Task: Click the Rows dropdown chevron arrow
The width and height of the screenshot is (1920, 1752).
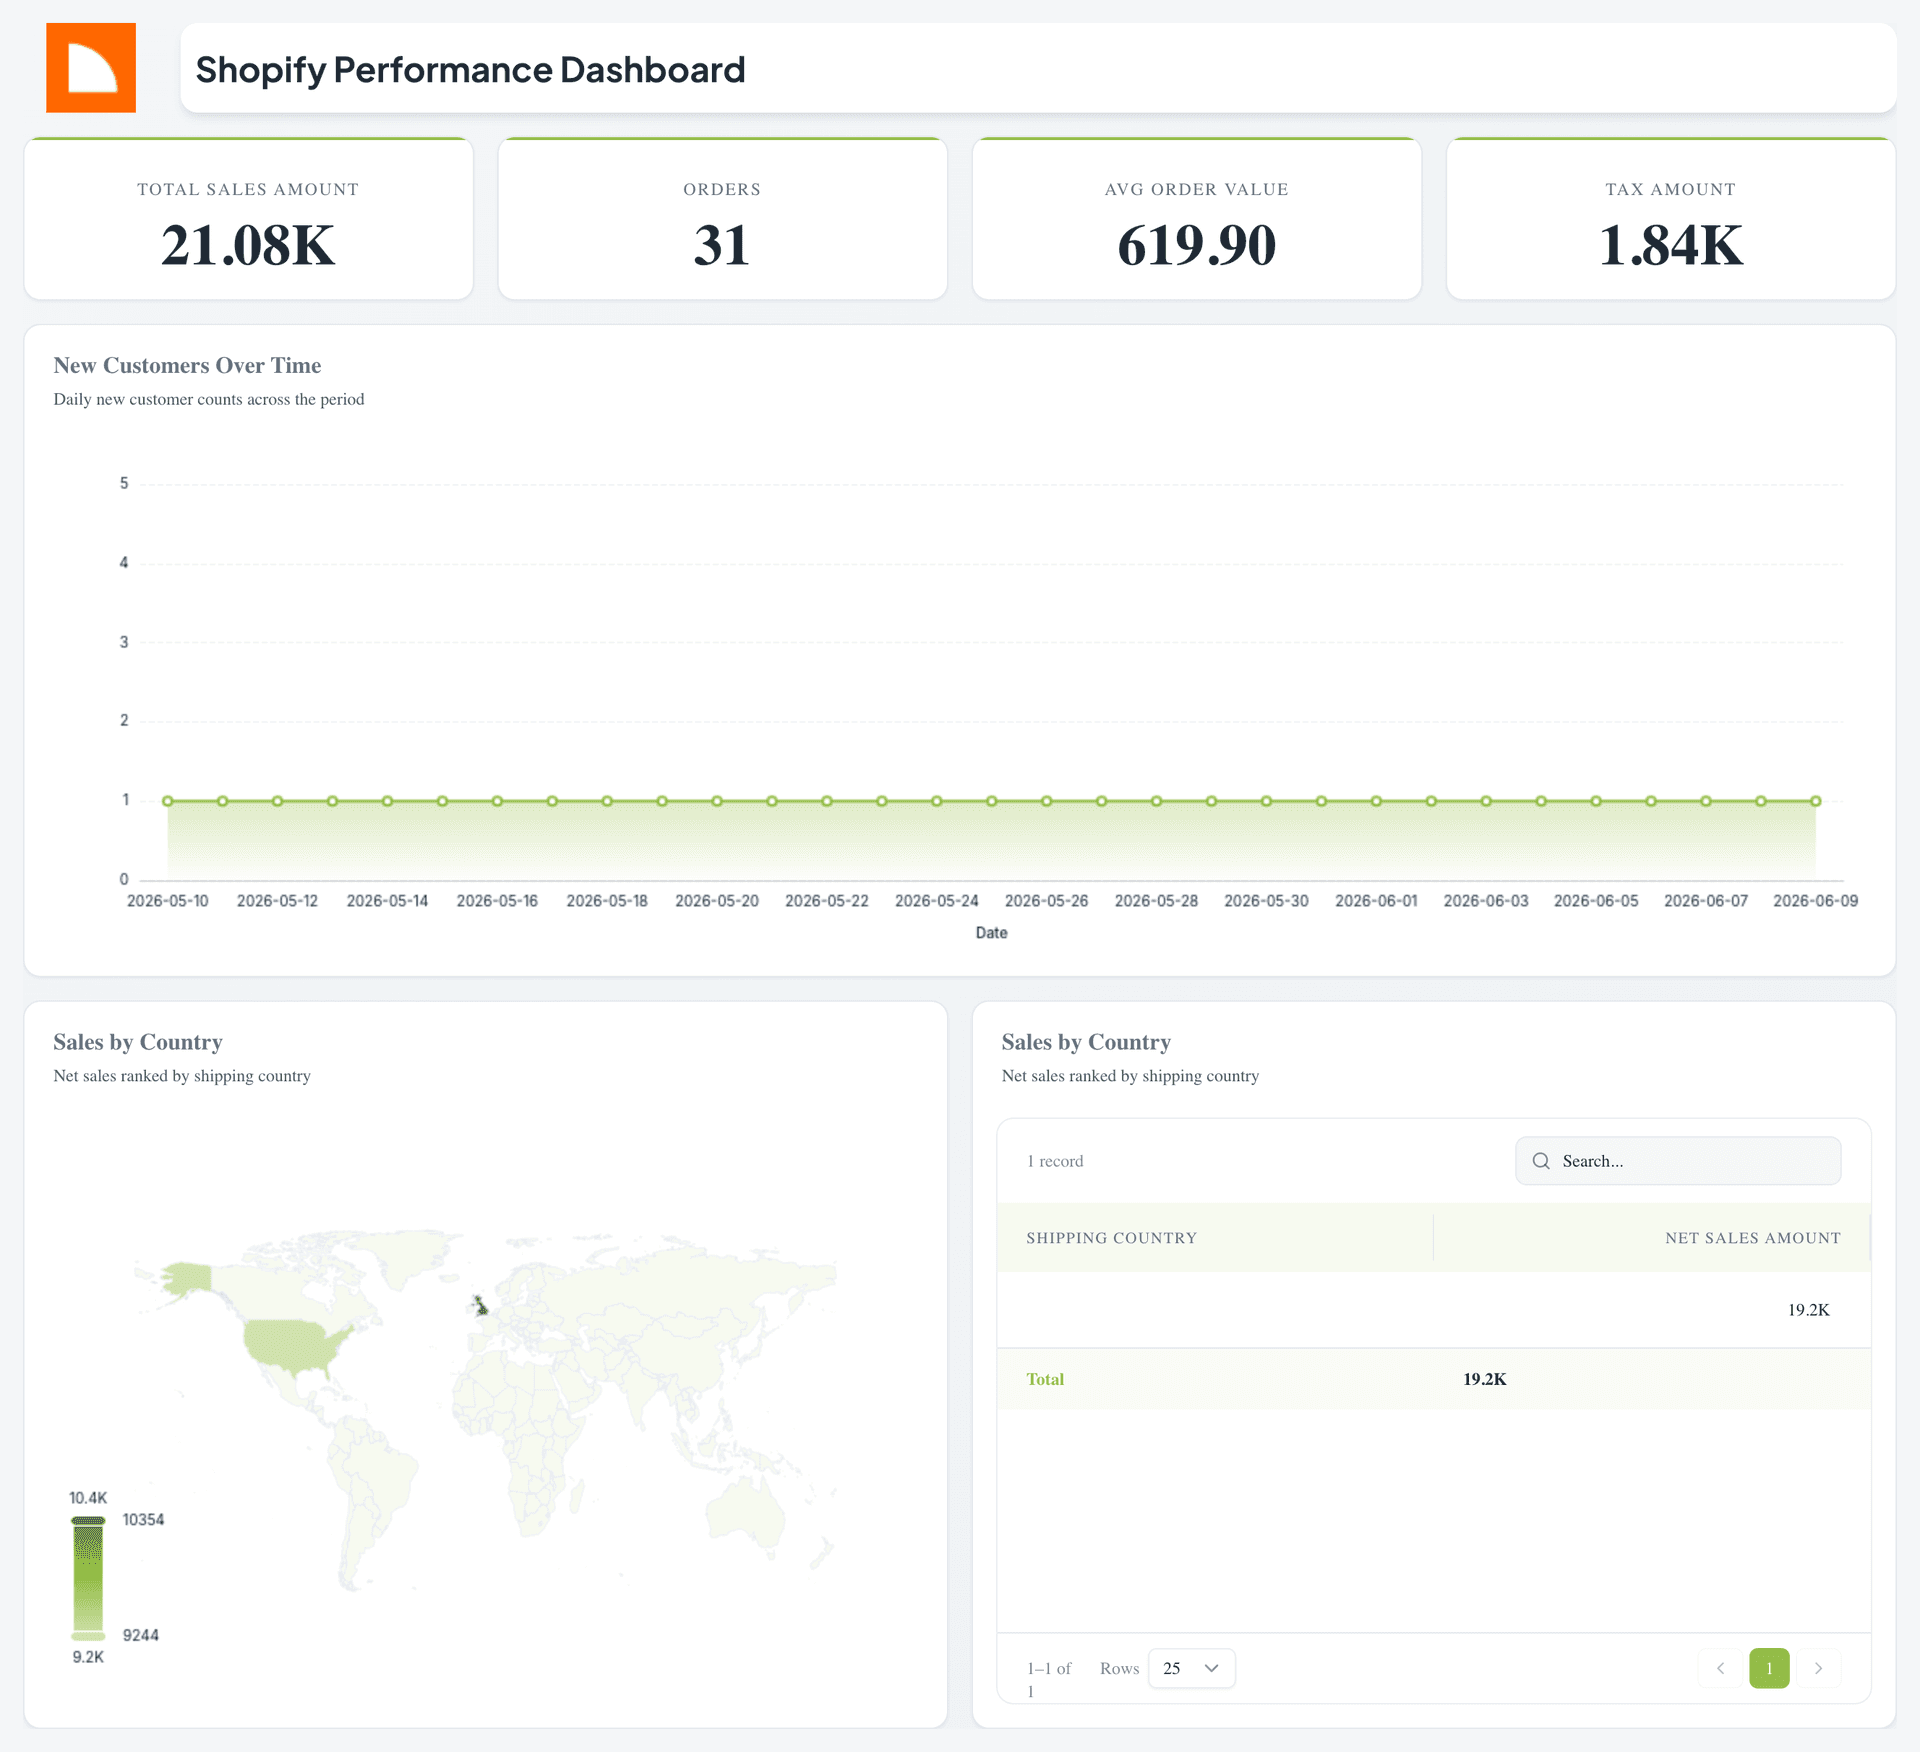Action: pos(1211,1668)
